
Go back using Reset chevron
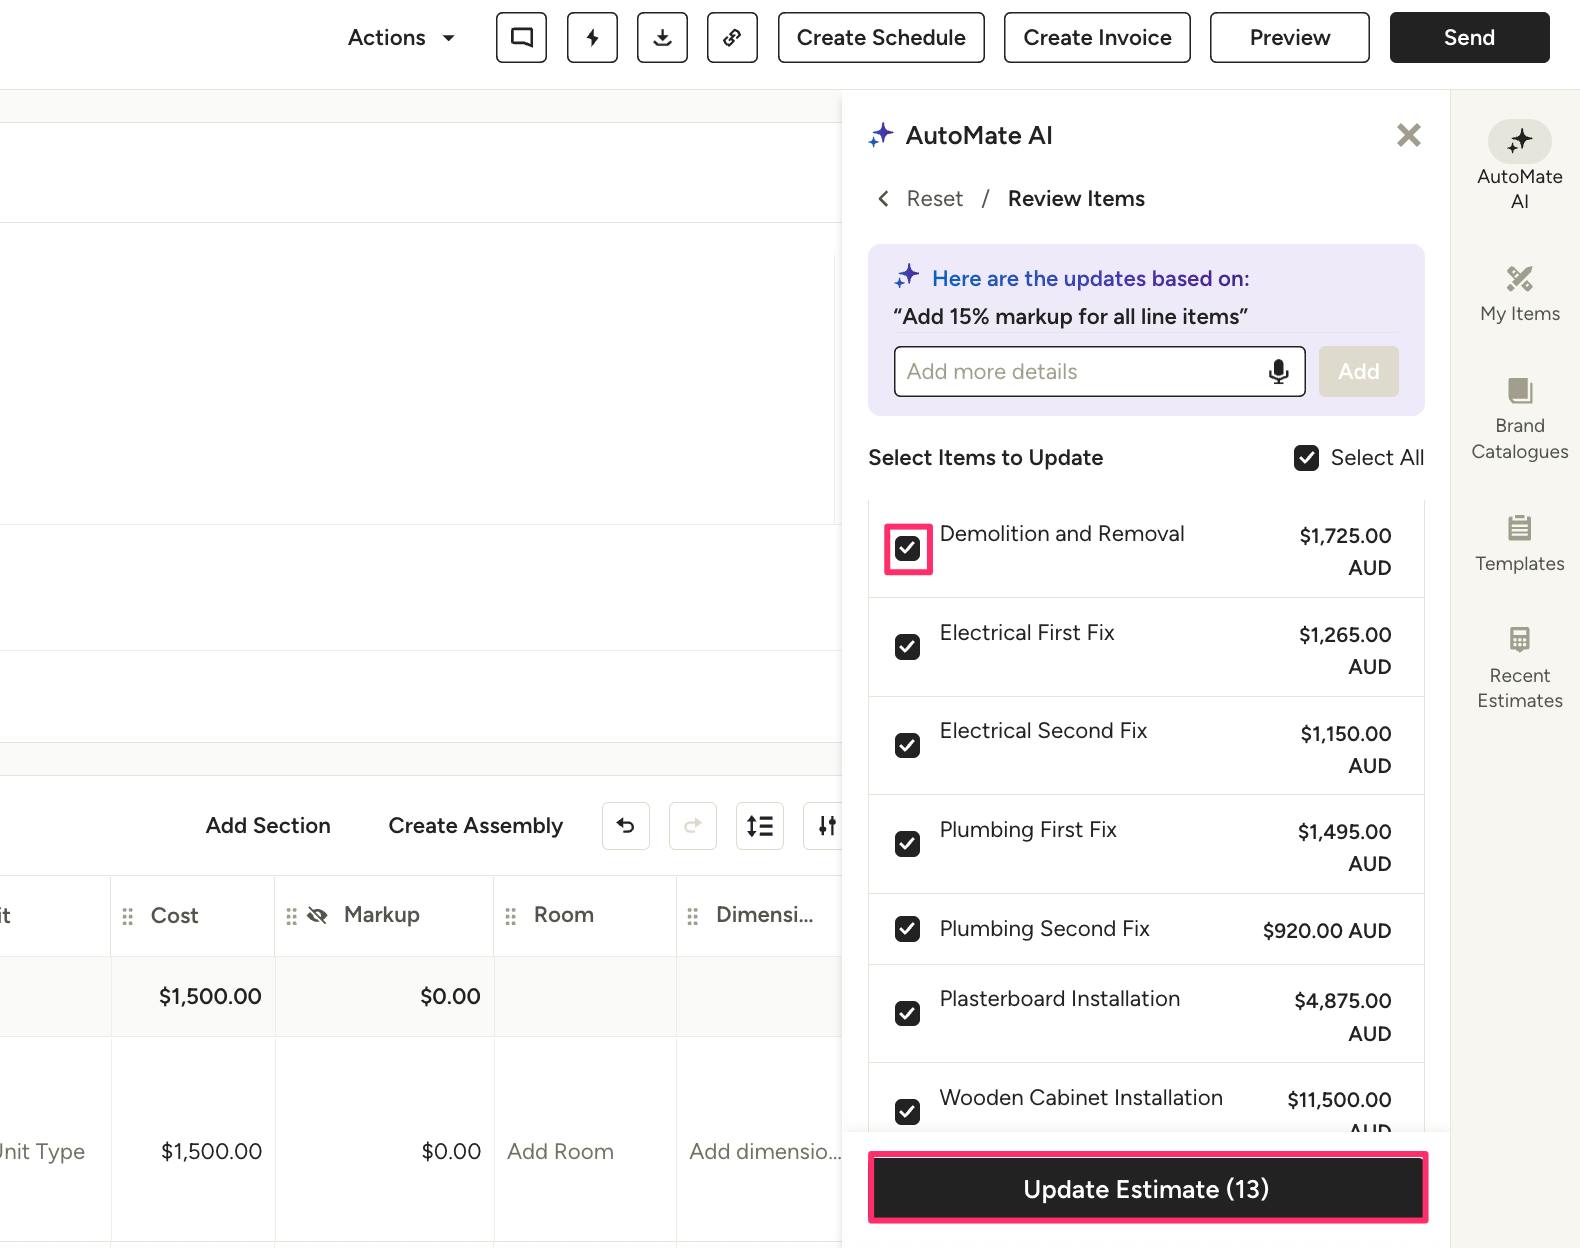[883, 199]
